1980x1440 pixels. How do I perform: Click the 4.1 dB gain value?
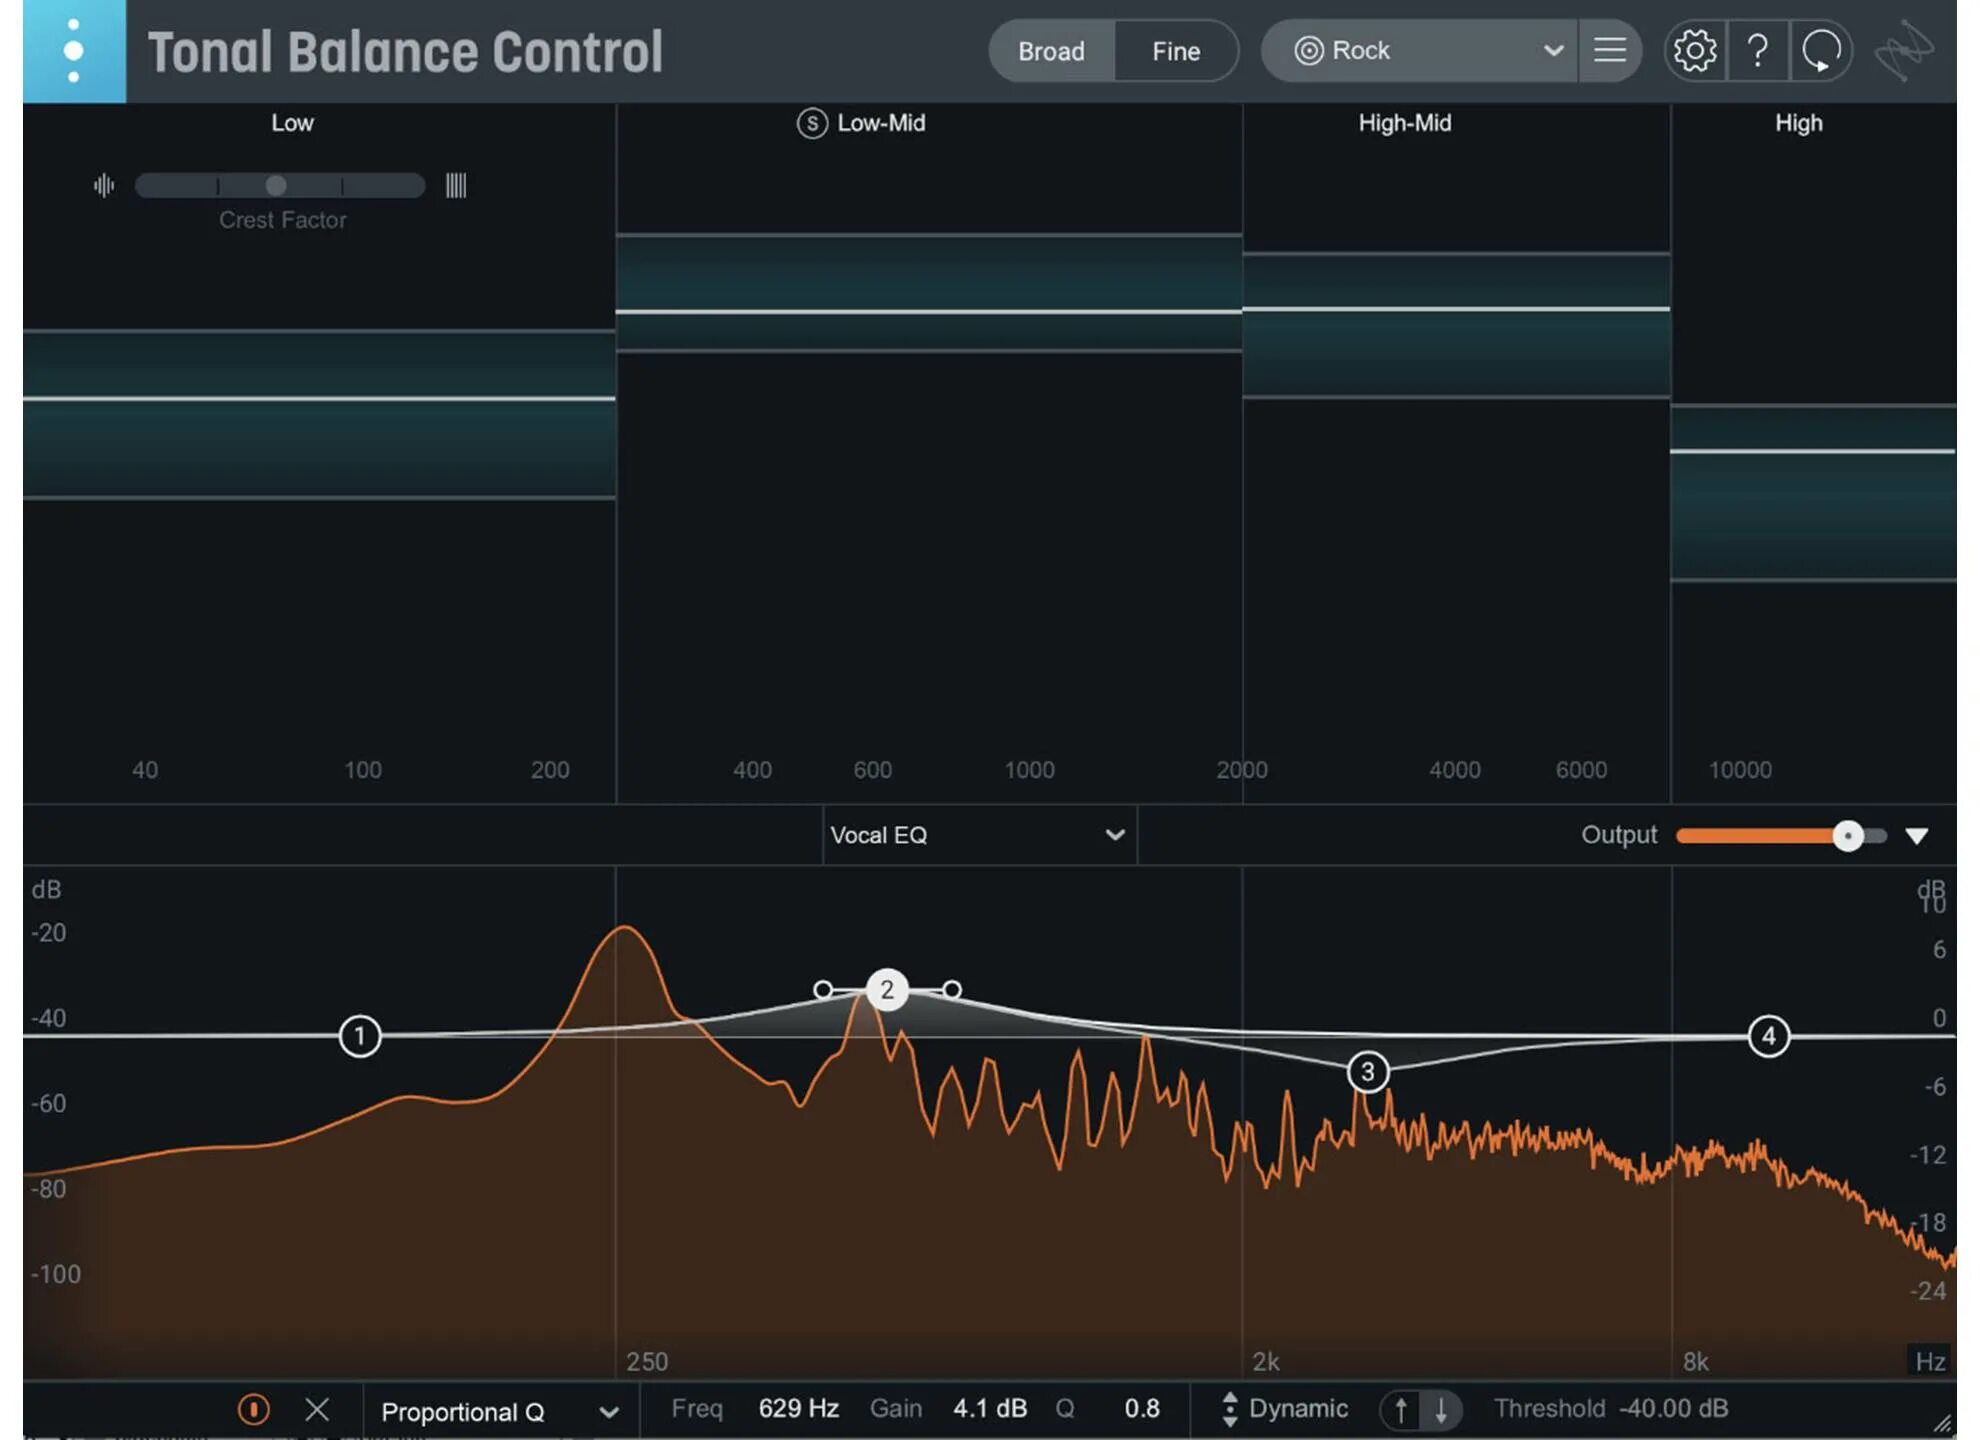[990, 1408]
